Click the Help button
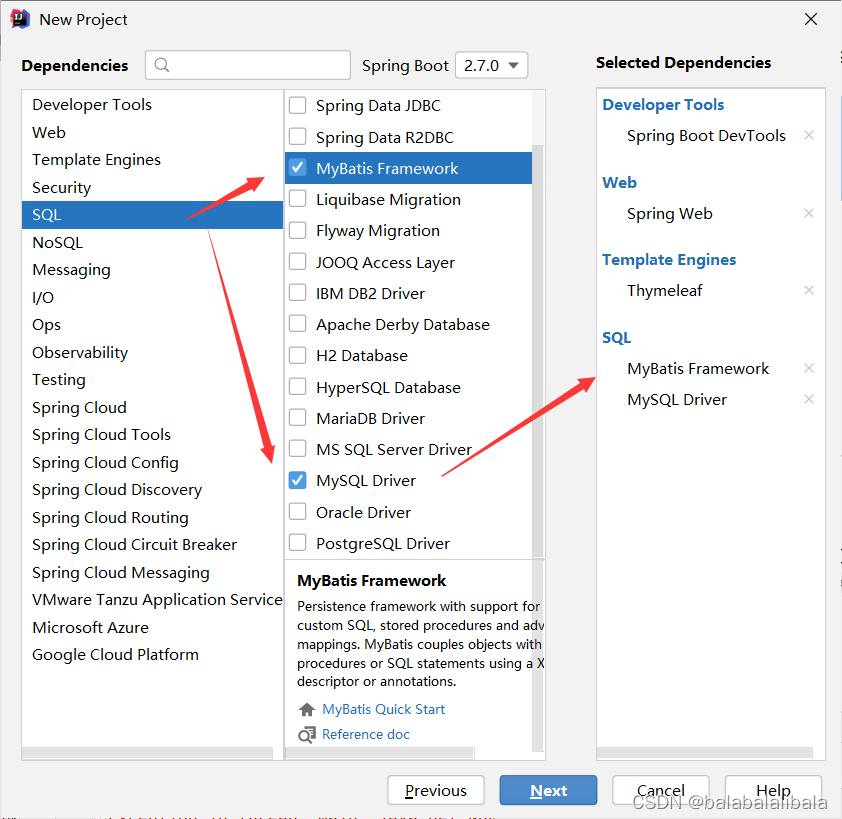This screenshot has height=819, width=842. (x=773, y=790)
